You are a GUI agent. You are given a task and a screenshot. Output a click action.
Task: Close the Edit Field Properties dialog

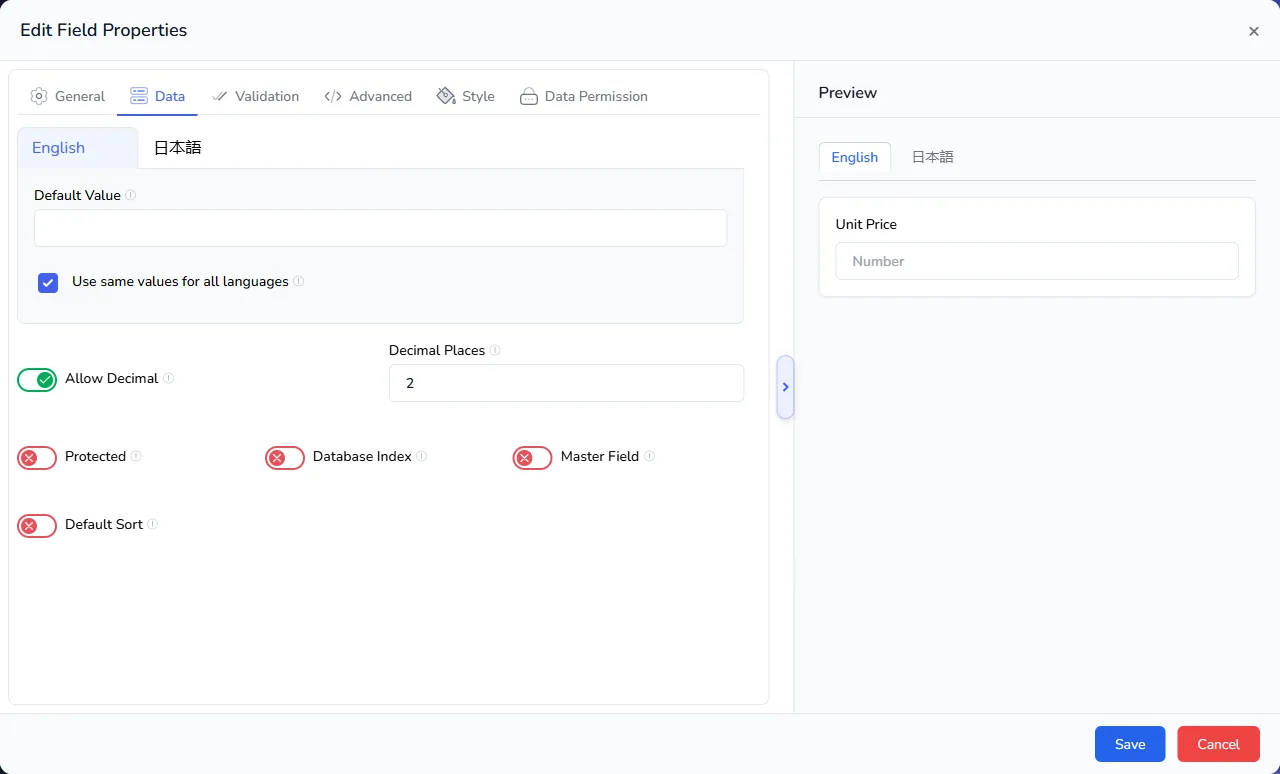click(x=1253, y=31)
